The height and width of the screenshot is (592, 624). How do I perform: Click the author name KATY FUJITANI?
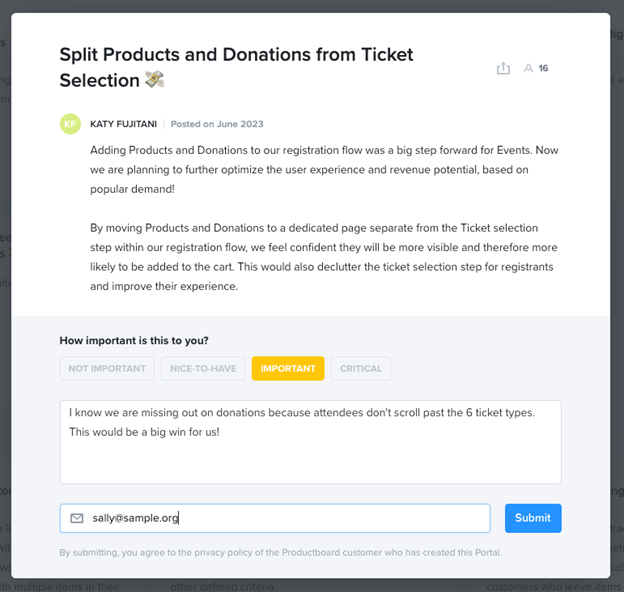pos(123,124)
